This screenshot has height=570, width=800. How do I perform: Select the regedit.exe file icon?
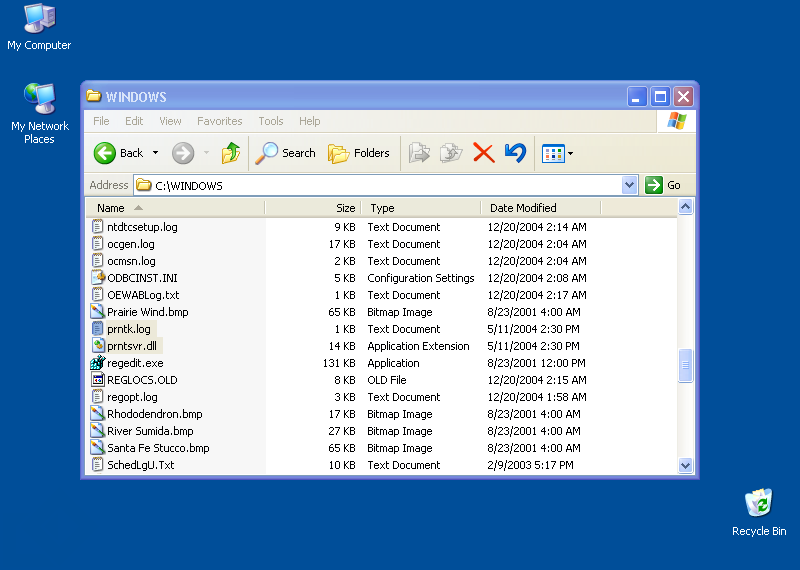pos(98,363)
